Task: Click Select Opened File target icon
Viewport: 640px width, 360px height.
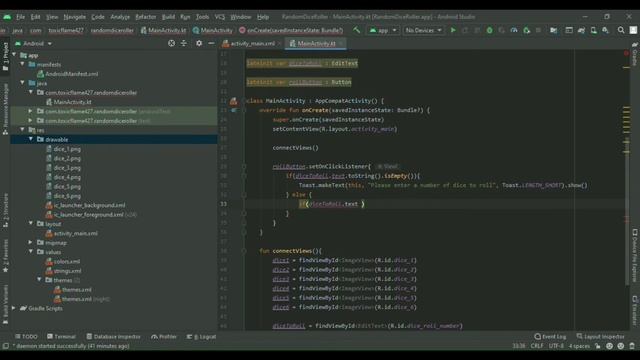Action: tap(171, 43)
